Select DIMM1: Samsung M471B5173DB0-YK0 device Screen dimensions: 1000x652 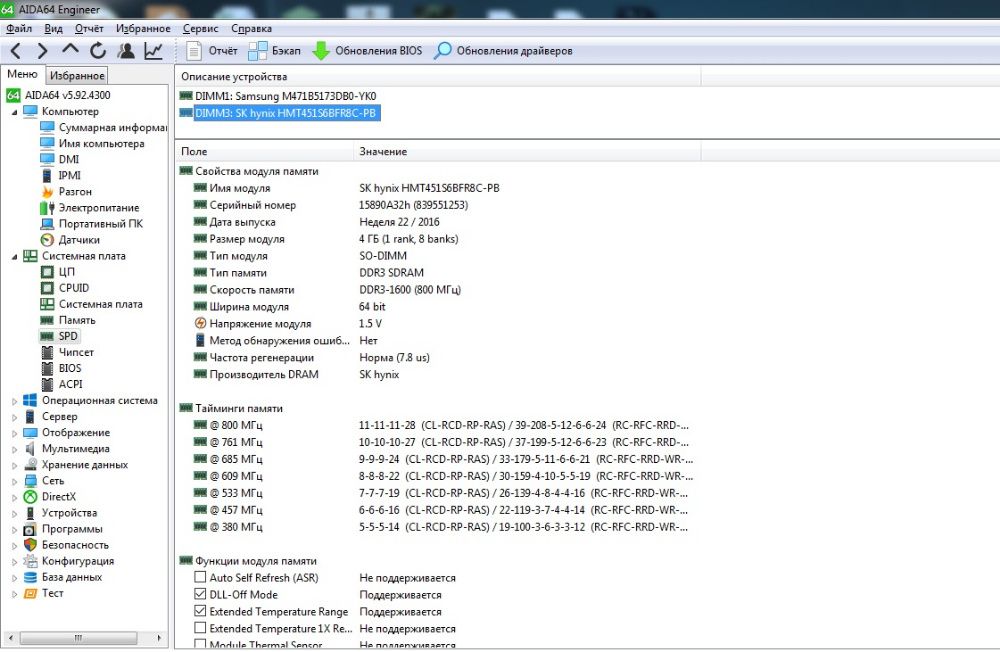point(286,96)
